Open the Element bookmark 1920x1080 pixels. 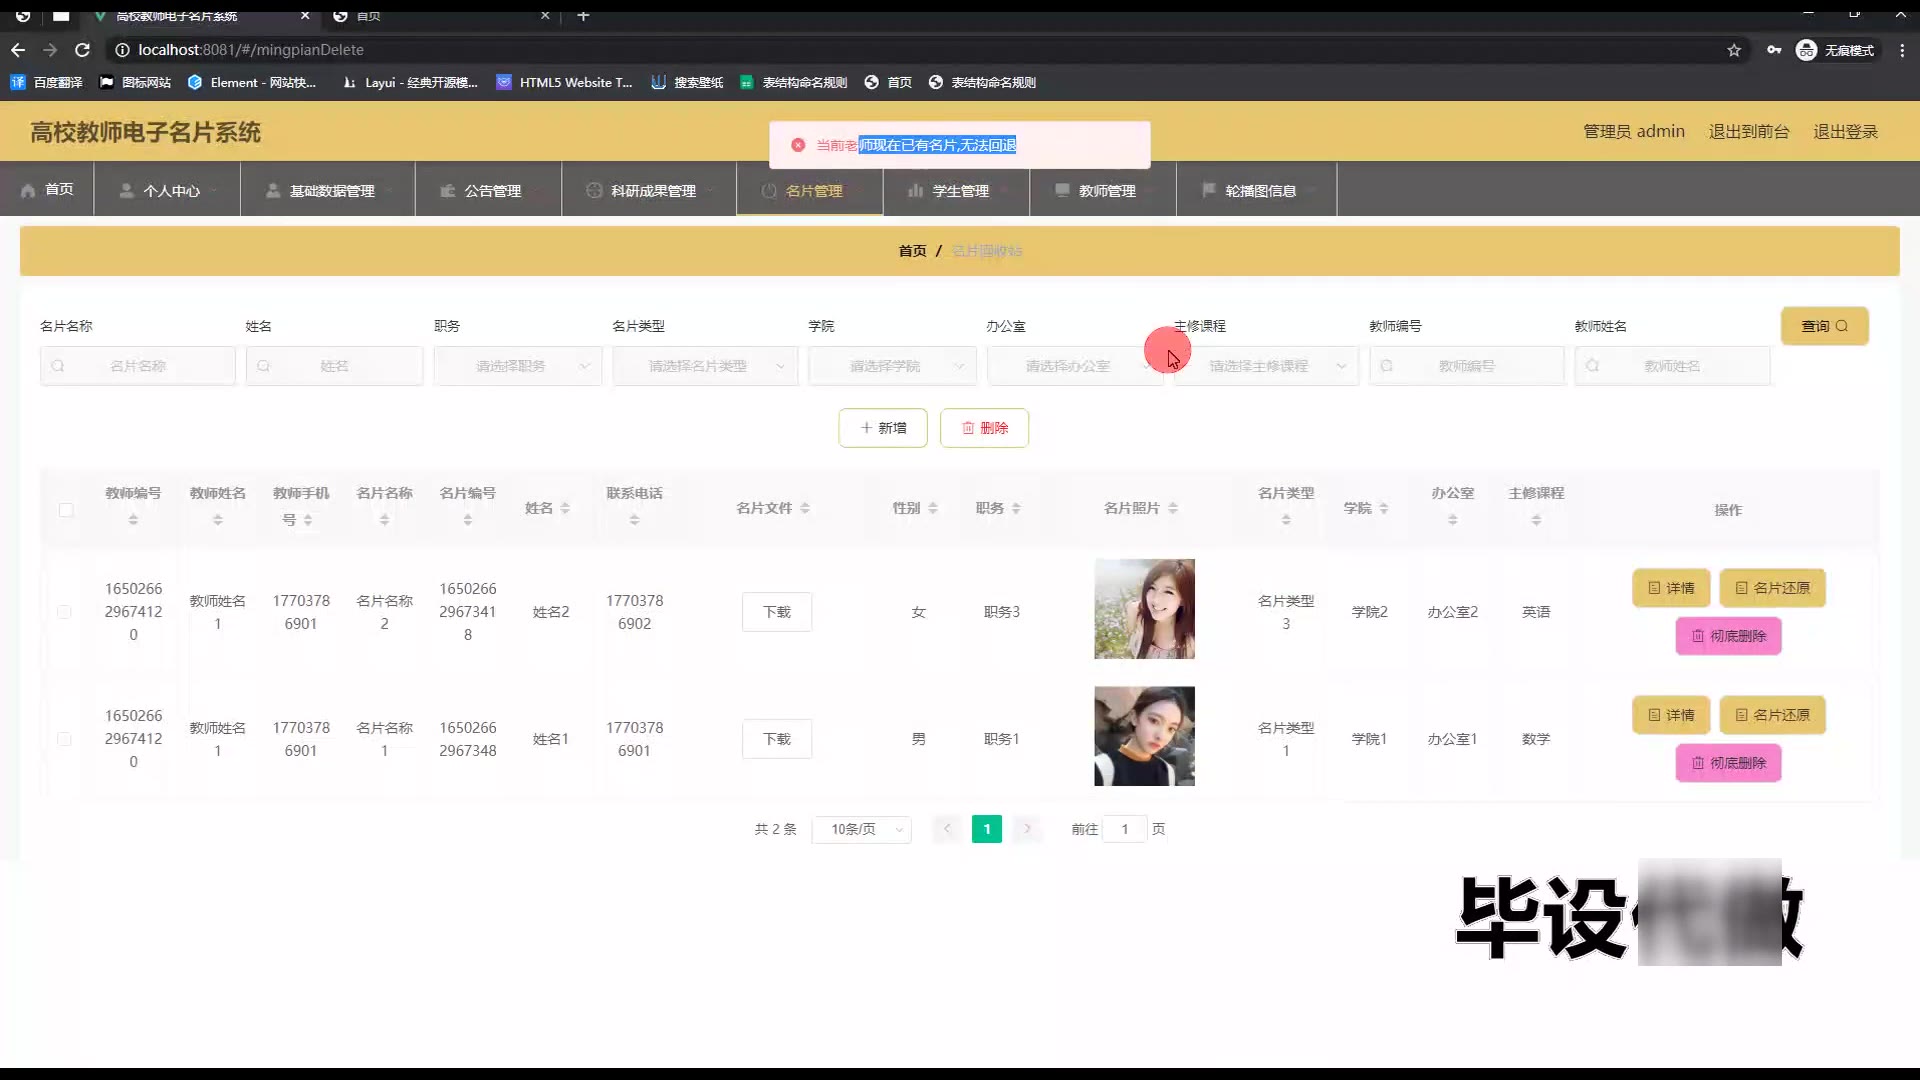pyautogui.click(x=252, y=82)
